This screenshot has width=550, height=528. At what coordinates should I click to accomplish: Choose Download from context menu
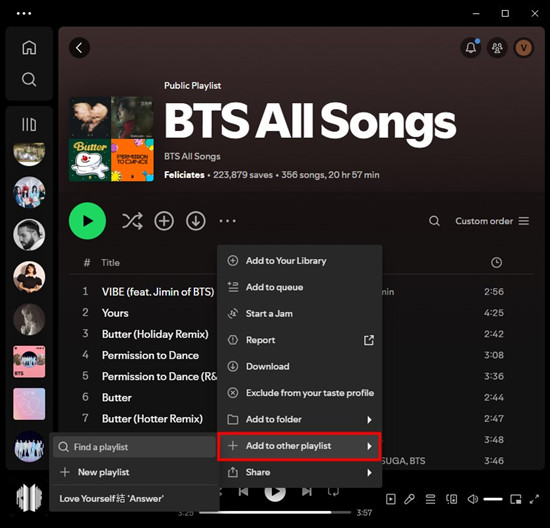coord(300,367)
